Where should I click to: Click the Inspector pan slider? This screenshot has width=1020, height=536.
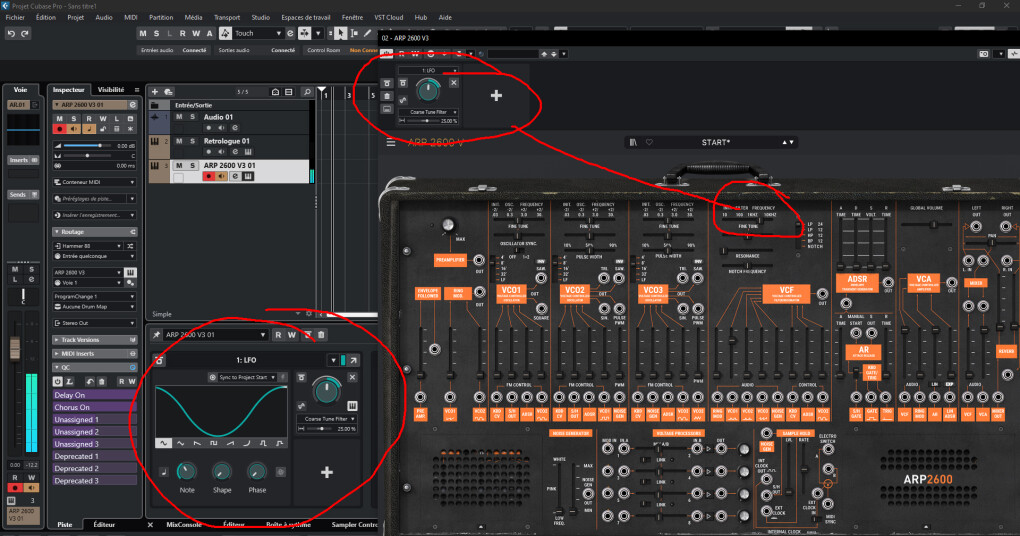coord(86,156)
